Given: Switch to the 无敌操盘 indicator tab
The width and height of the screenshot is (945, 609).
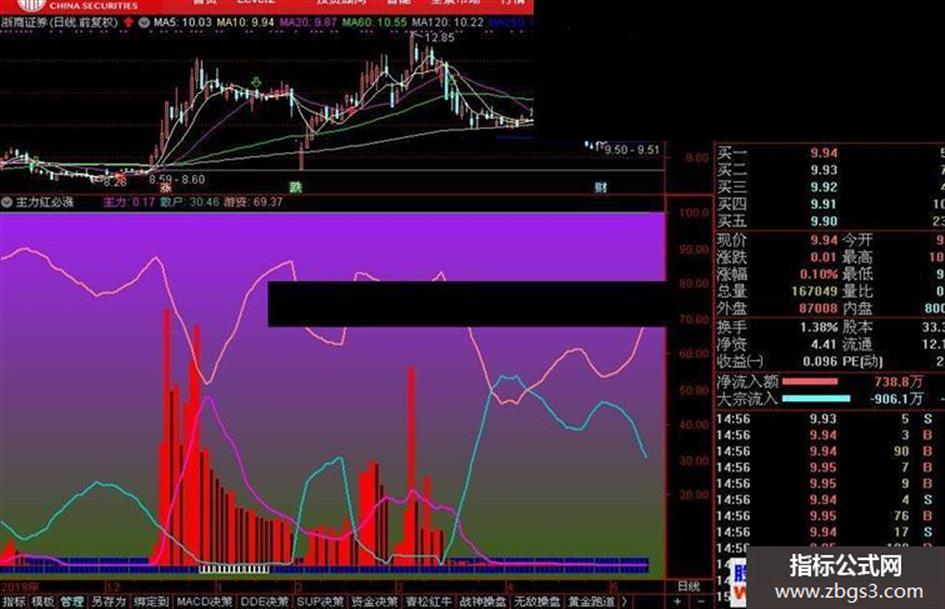Looking at the screenshot, I should tap(537, 601).
